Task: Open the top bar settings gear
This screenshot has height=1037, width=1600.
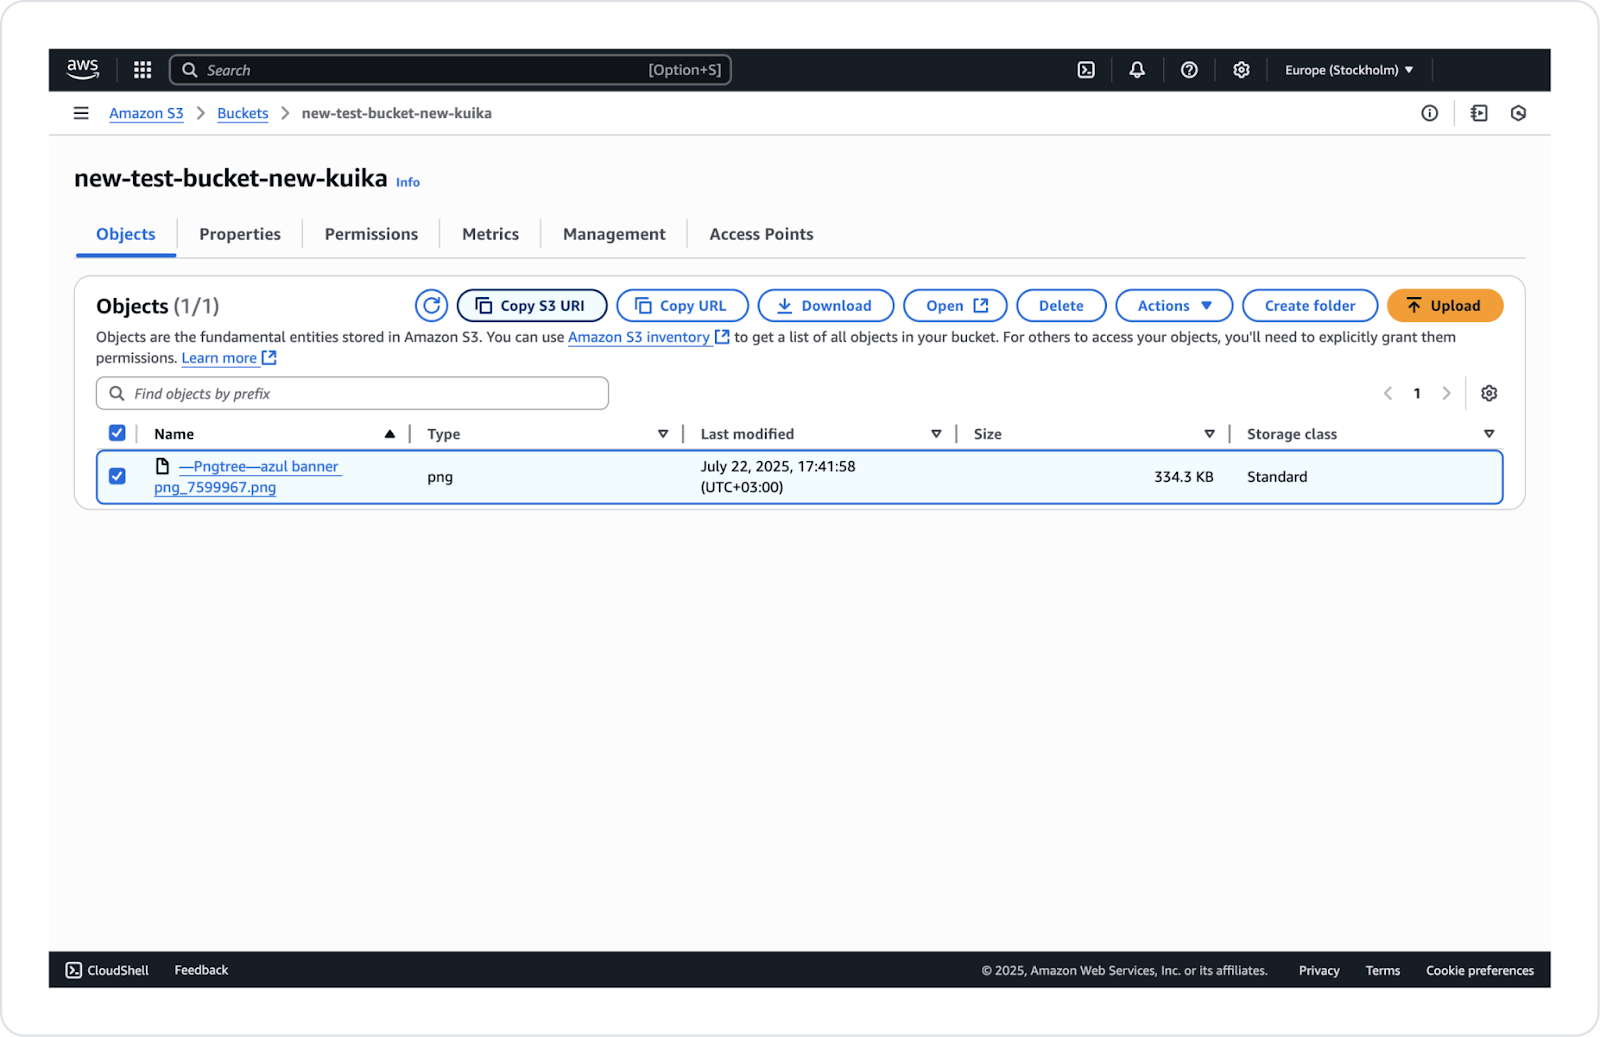Action: 1241,70
